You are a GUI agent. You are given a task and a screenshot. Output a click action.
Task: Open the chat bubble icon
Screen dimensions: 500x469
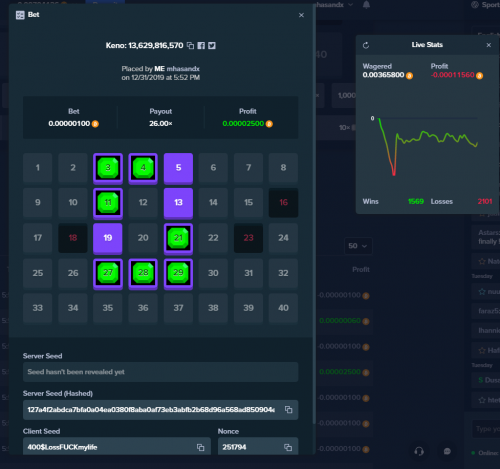pyautogui.click(x=447, y=451)
